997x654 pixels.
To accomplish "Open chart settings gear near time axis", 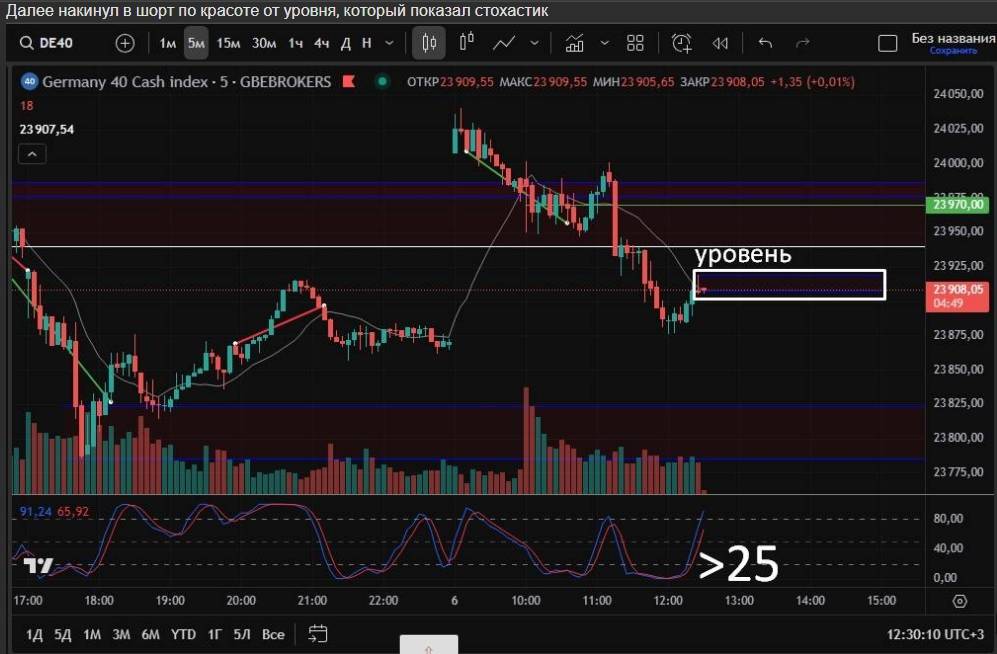I will [960, 601].
